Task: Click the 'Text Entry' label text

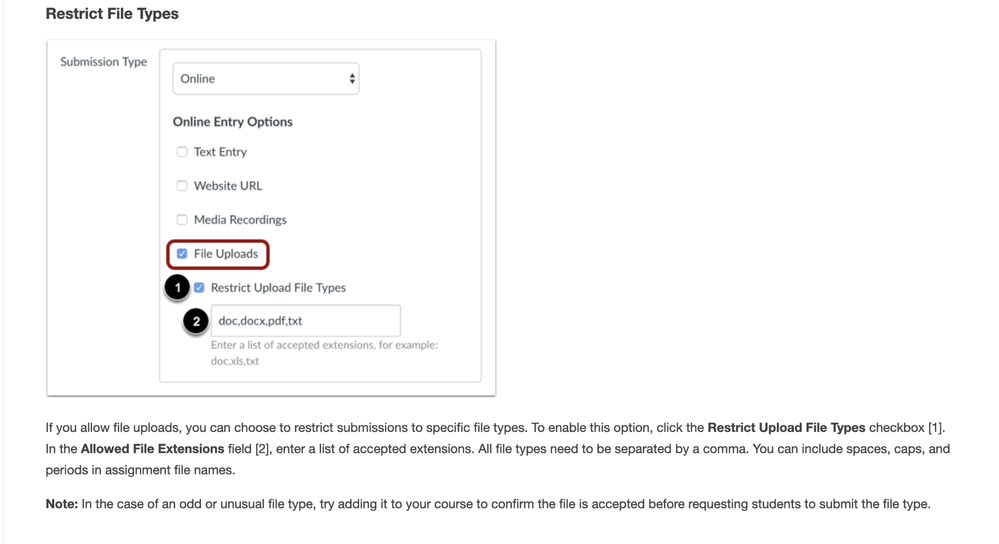Action: pyautogui.click(x=220, y=152)
